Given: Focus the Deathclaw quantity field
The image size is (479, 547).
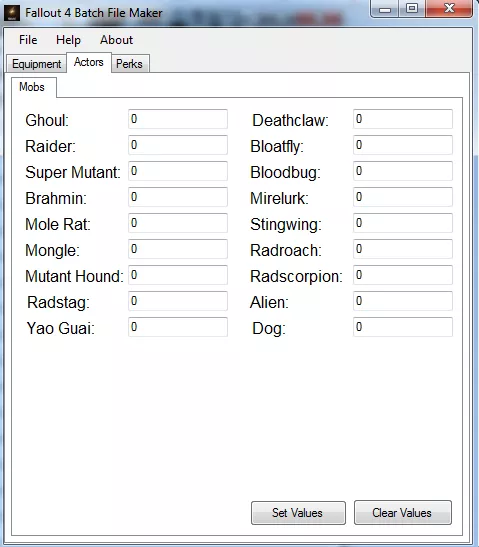Looking at the screenshot, I should (403, 119).
